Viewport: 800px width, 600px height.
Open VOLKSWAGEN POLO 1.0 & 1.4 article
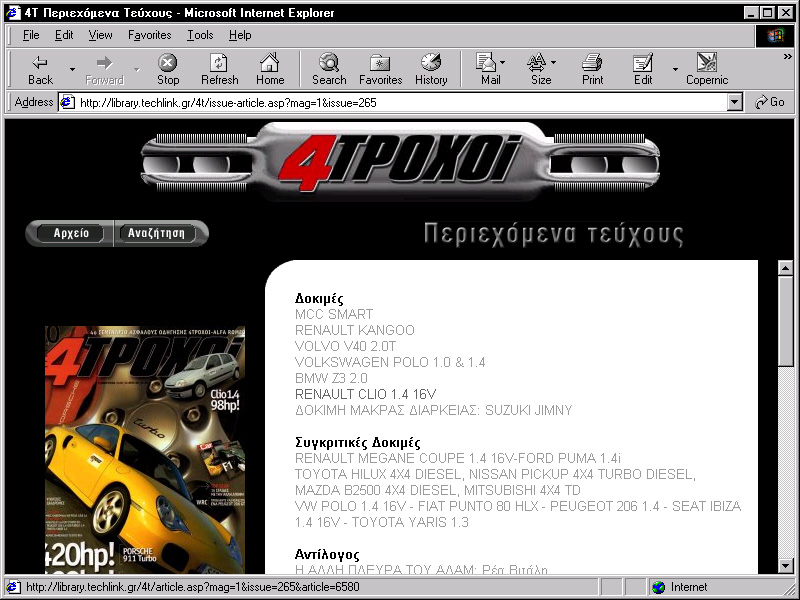point(390,362)
